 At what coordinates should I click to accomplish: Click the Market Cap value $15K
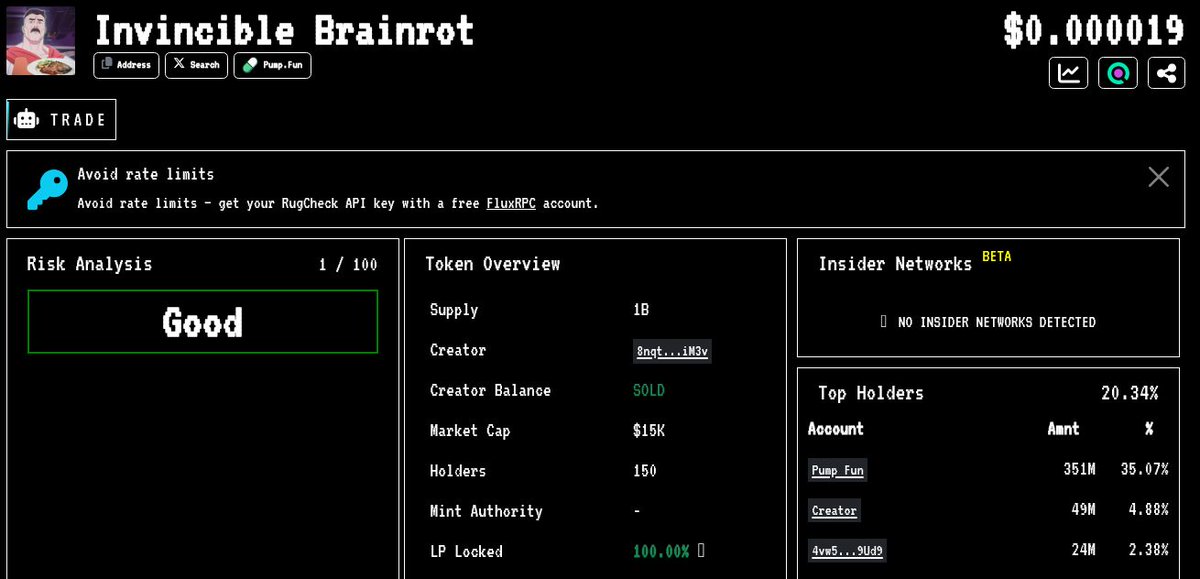click(x=649, y=431)
